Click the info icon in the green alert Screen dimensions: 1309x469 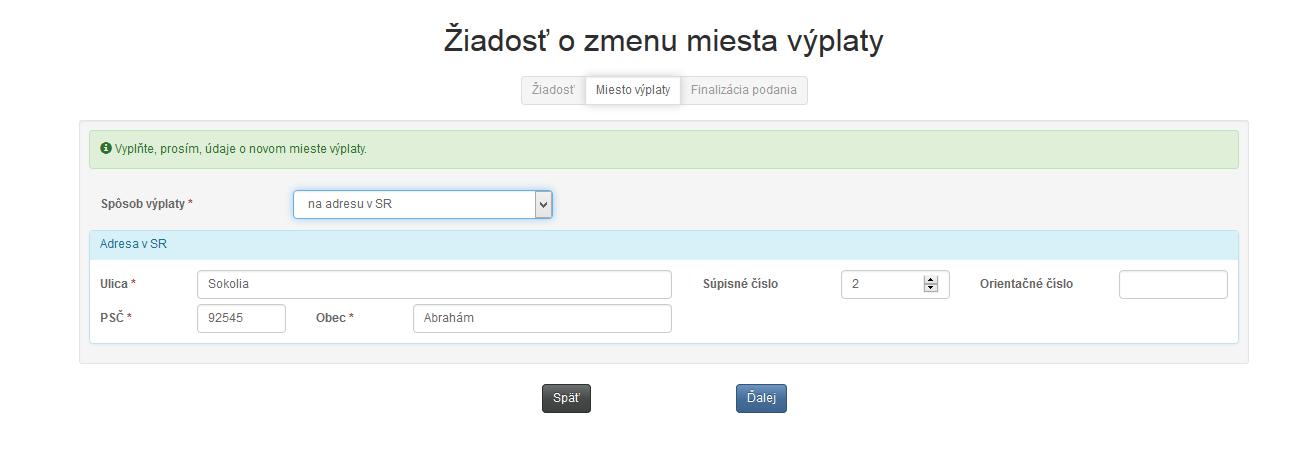point(106,149)
